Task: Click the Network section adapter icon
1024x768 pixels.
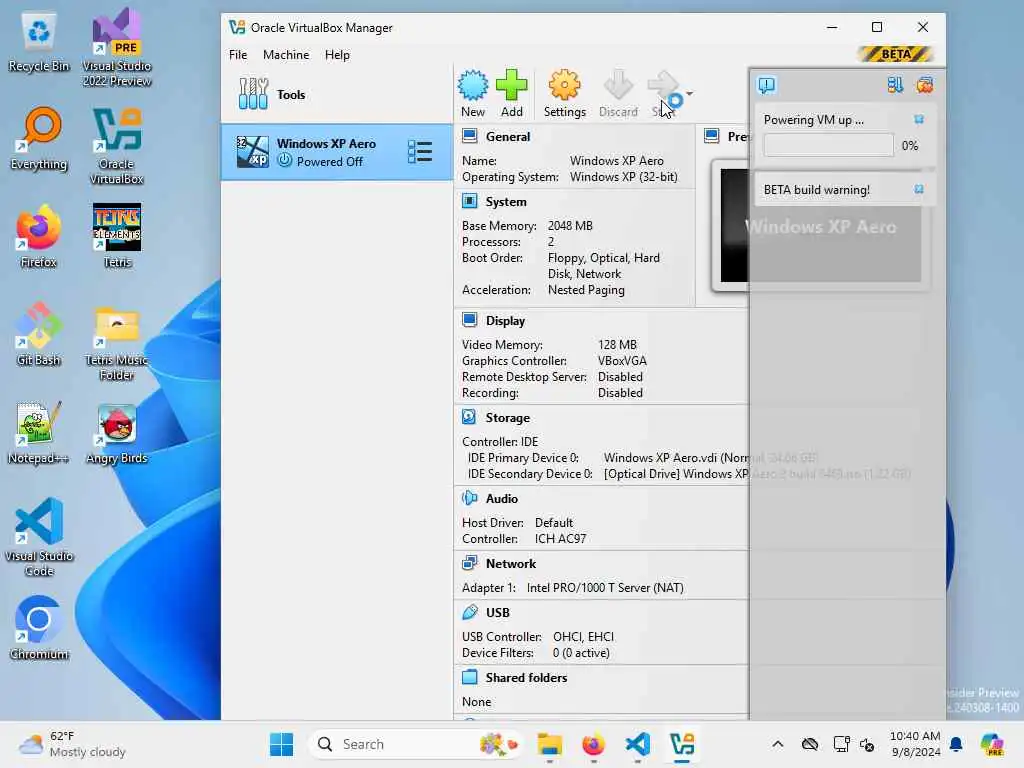Action: coord(470,563)
